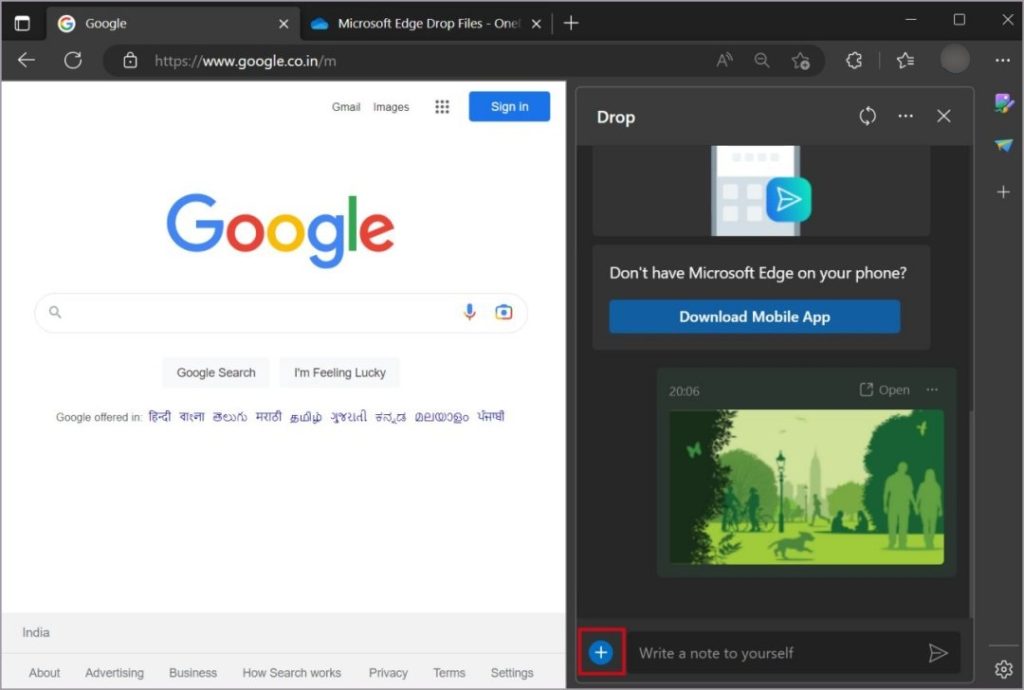Sign in to your Google account
This screenshot has height=690, width=1024.
[x=509, y=106]
